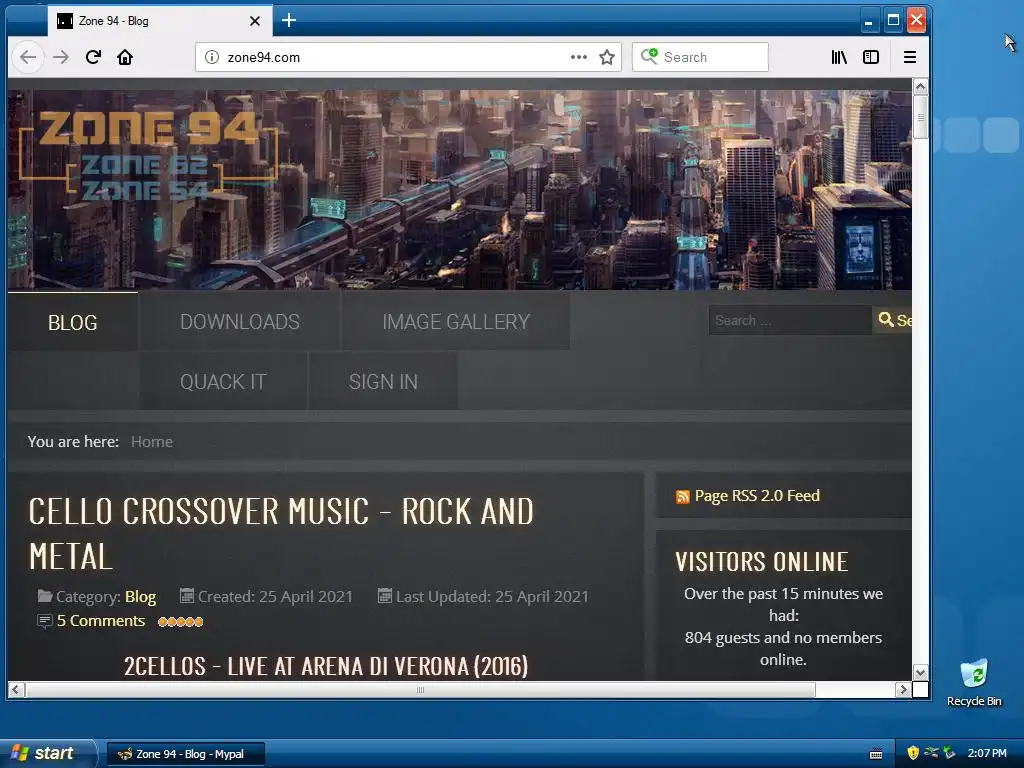
Task: Toggle the sidebar view icon
Action: pos(871,57)
